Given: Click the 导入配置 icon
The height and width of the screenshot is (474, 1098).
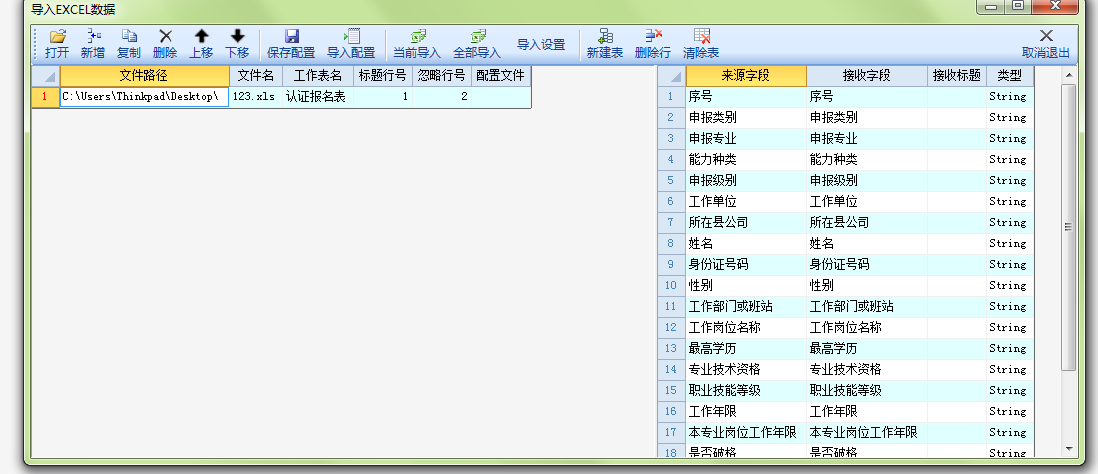Looking at the screenshot, I should pos(352,36).
